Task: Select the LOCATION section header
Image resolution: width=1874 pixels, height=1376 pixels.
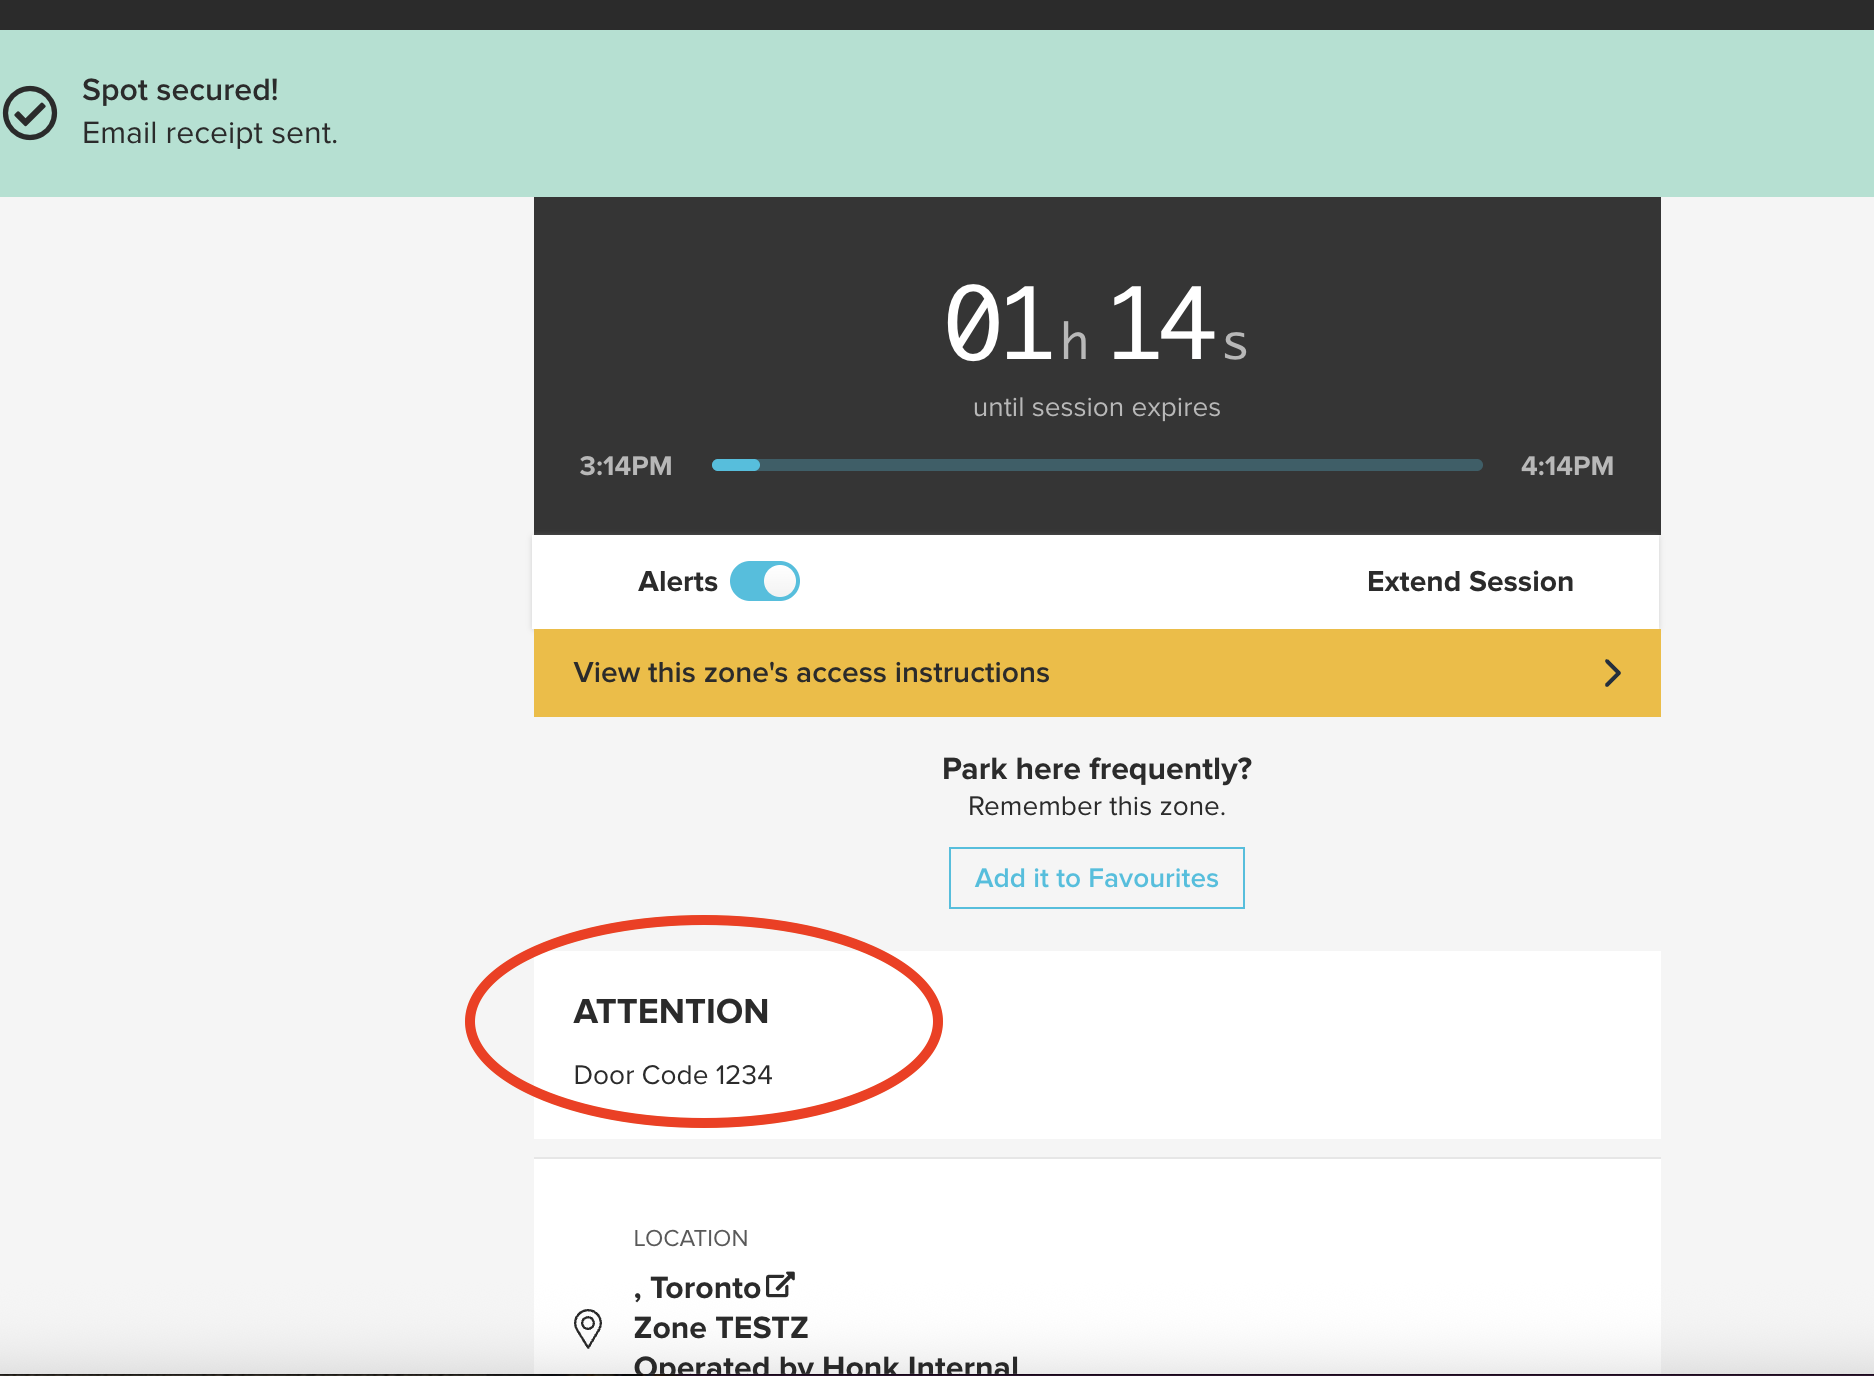Action: point(690,1238)
